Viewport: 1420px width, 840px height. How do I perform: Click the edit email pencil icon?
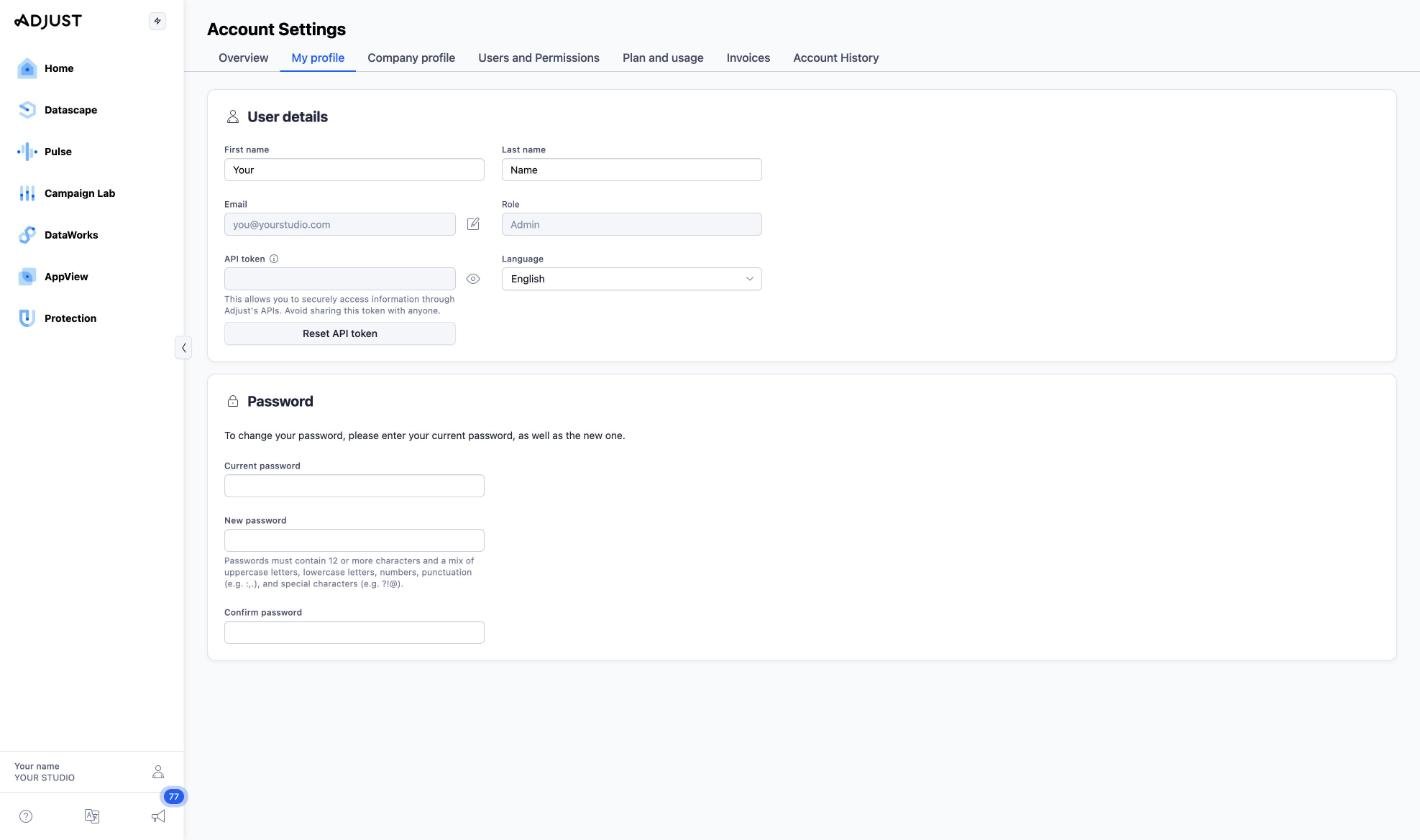click(x=473, y=224)
